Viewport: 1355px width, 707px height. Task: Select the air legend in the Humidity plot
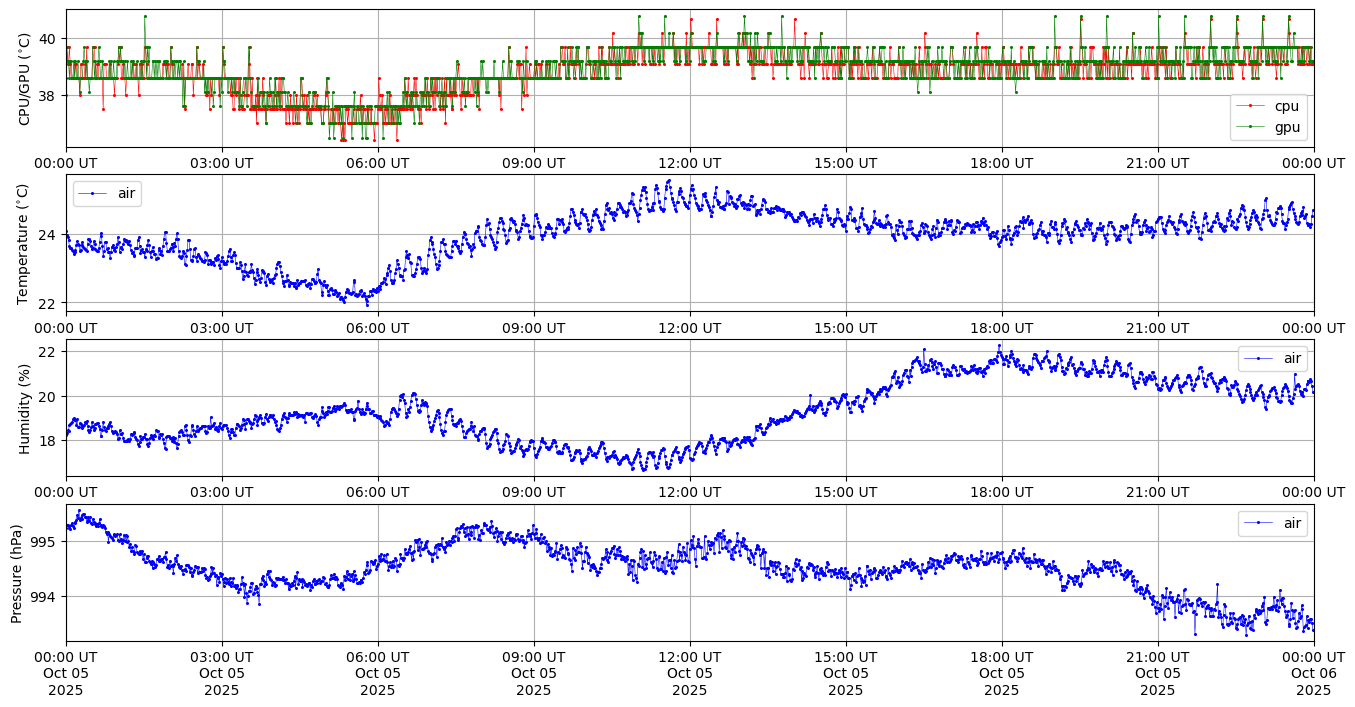tap(1292, 358)
